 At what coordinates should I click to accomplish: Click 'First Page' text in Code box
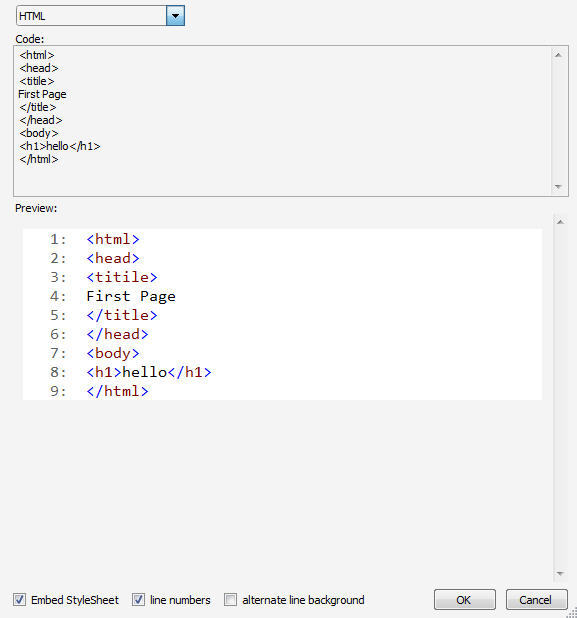pyautogui.click(x=42, y=94)
